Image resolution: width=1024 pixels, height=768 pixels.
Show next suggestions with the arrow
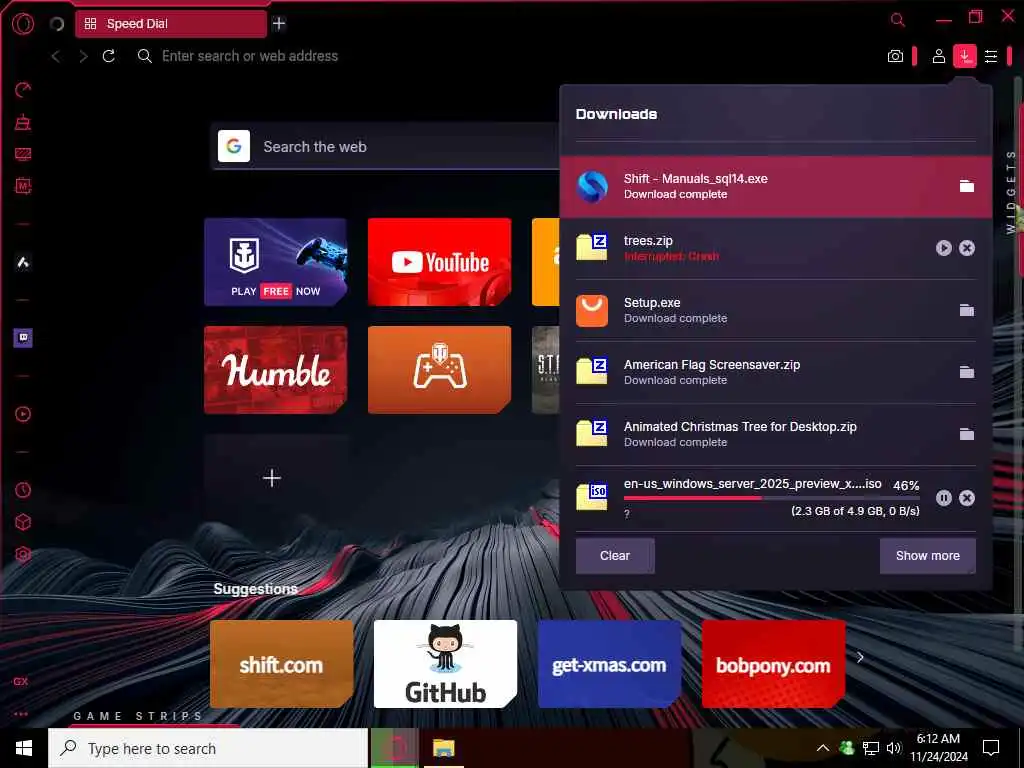point(860,658)
